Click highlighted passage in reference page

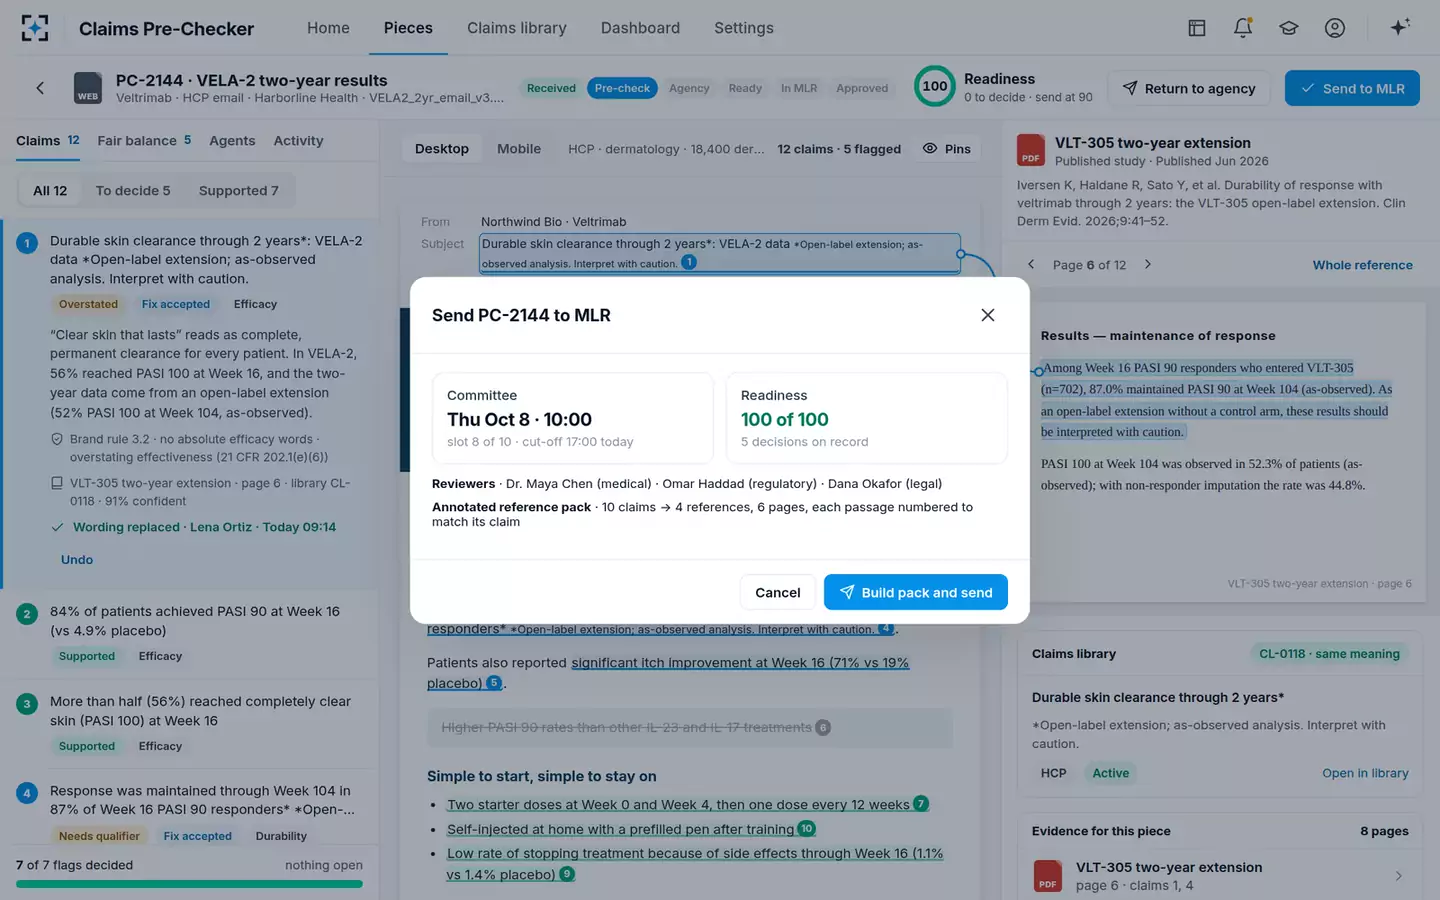click(1216, 400)
